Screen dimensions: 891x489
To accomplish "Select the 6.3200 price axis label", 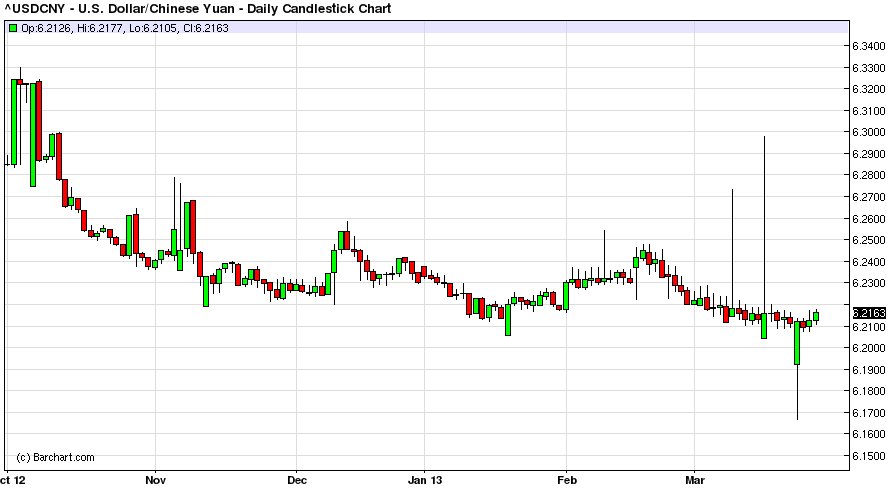I will click(869, 89).
